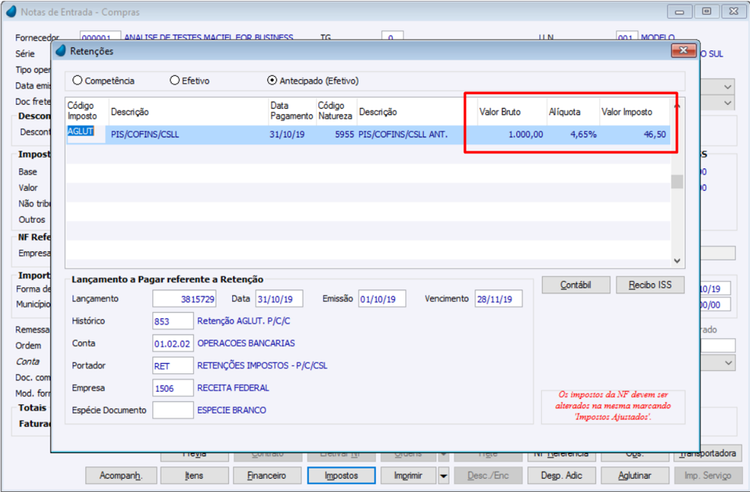This screenshot has height=492, width=750.
Task: Click the Desp. Adic button
Action: (562, 475)
